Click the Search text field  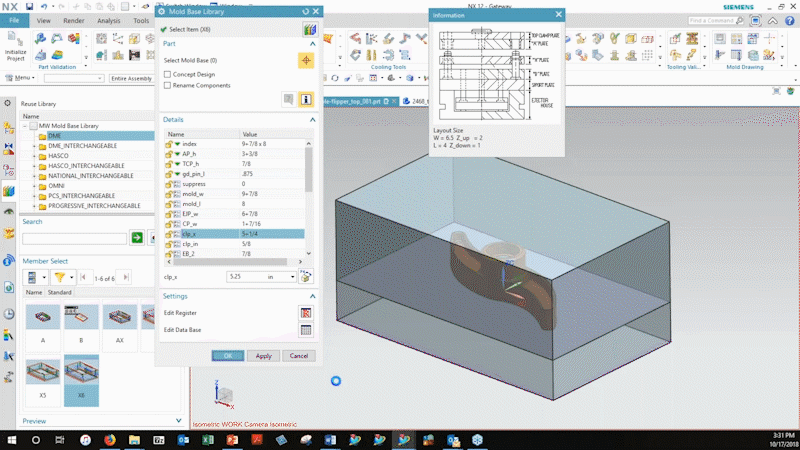pos(74,238)
